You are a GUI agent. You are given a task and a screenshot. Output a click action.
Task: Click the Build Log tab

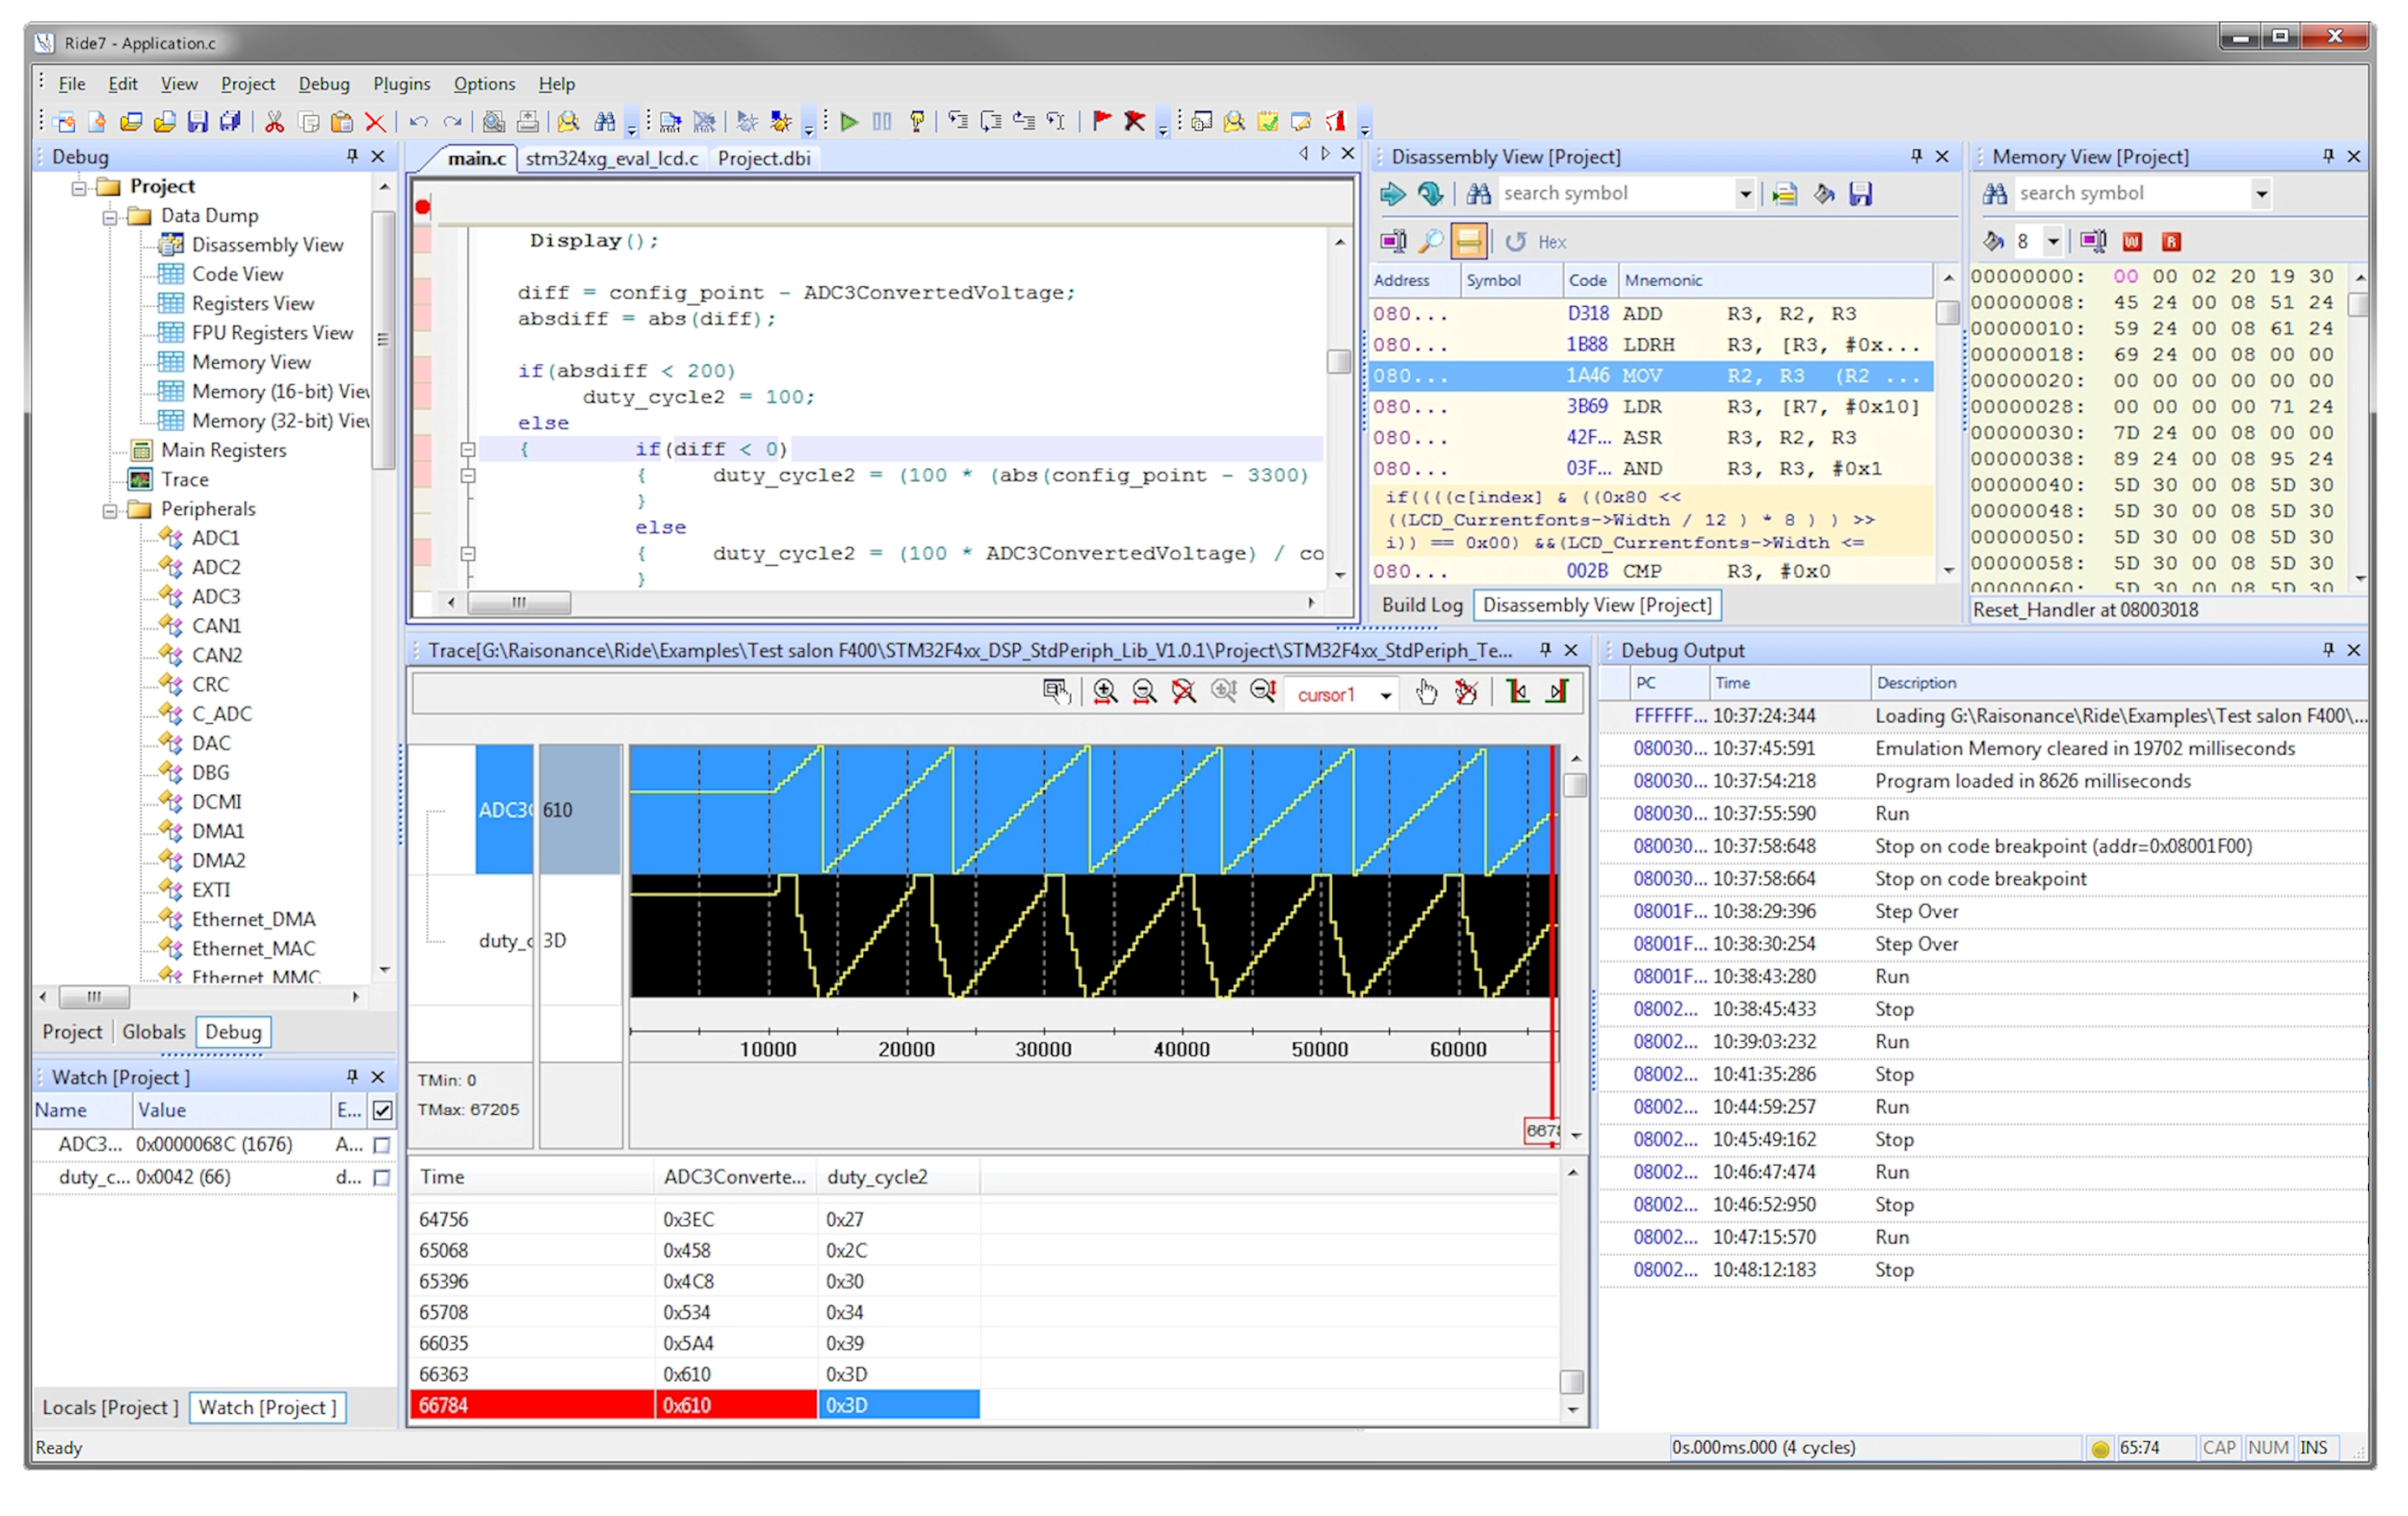click(x=1421, y=605)
